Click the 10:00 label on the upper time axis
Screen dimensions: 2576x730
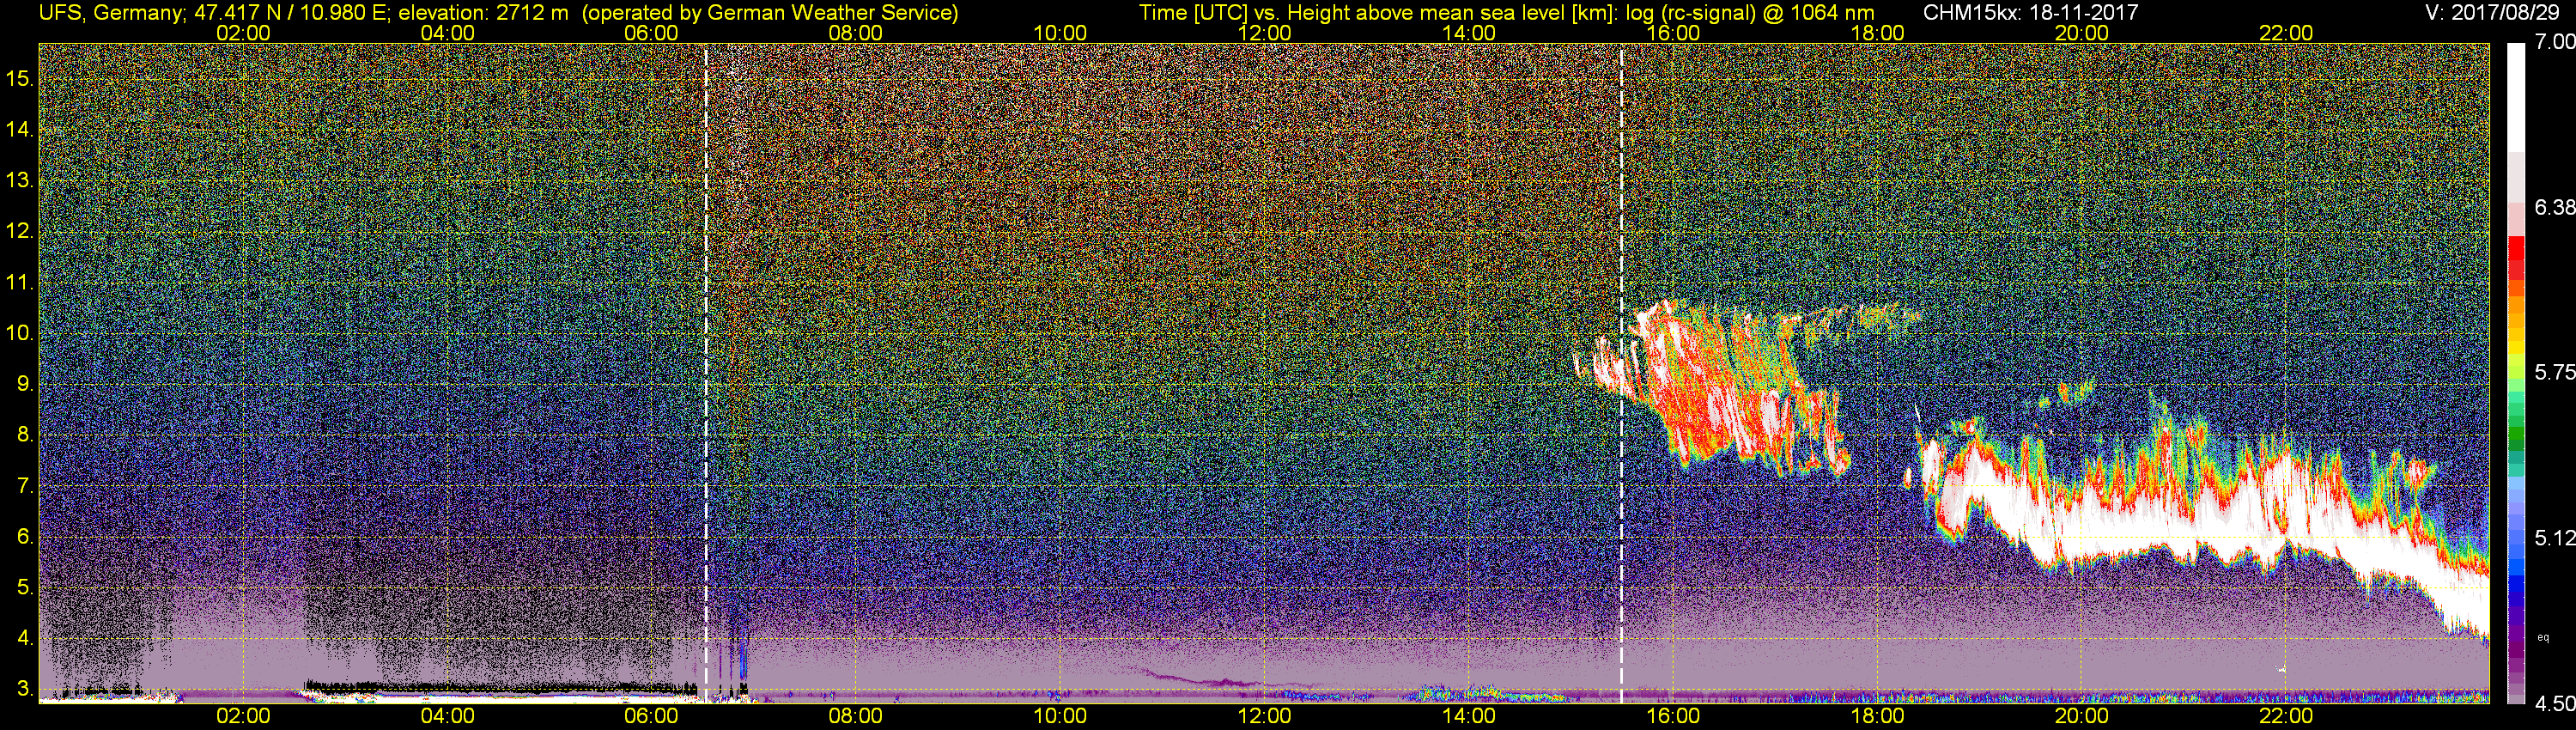pyautogui.click(x=1060, y=33)
